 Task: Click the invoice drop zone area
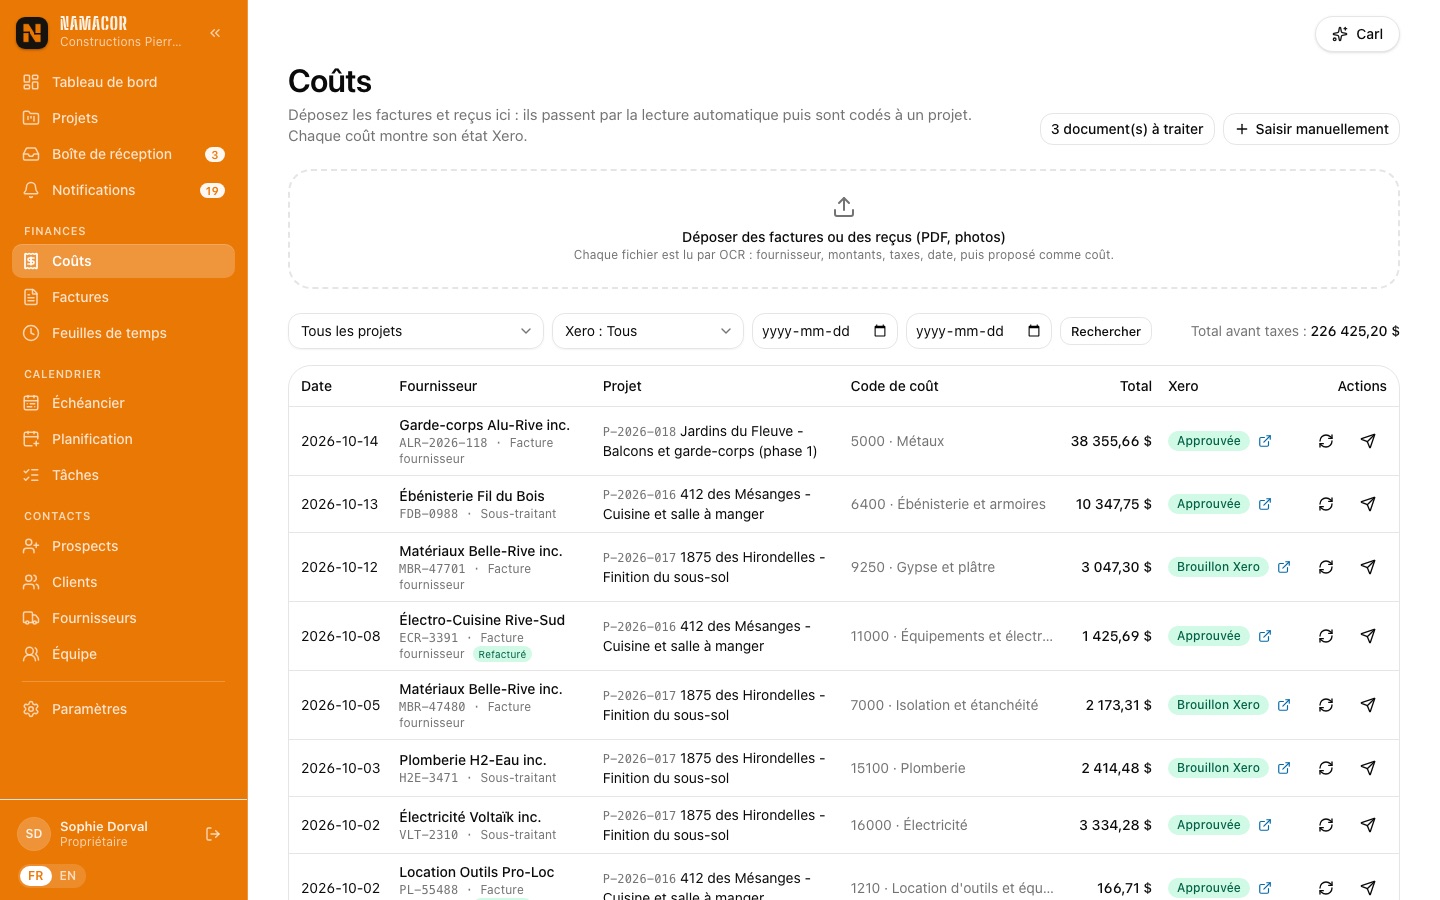tap(844, 229)
